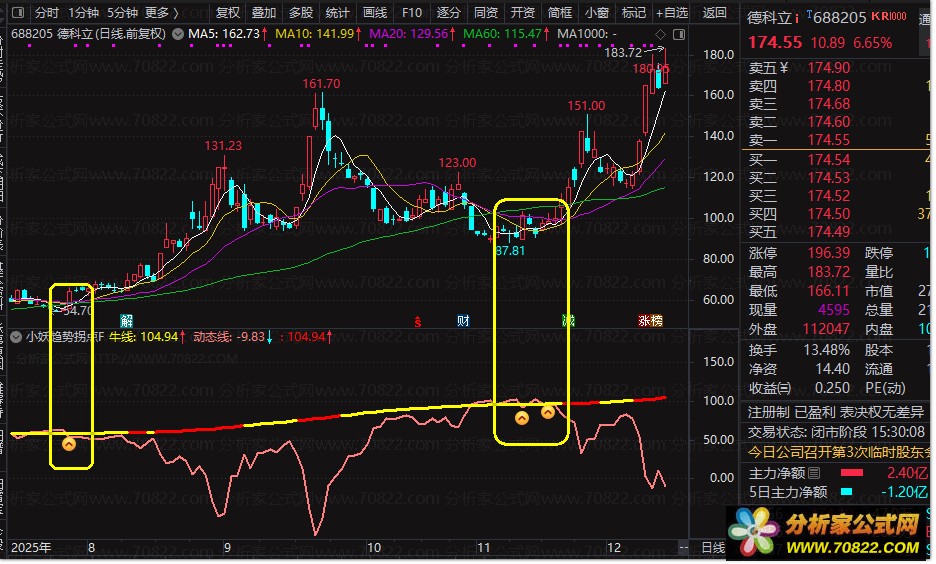Viewport: 936px width, 564px height.
Task: Click the 叠加 overlay button
Action: (264, 12)
